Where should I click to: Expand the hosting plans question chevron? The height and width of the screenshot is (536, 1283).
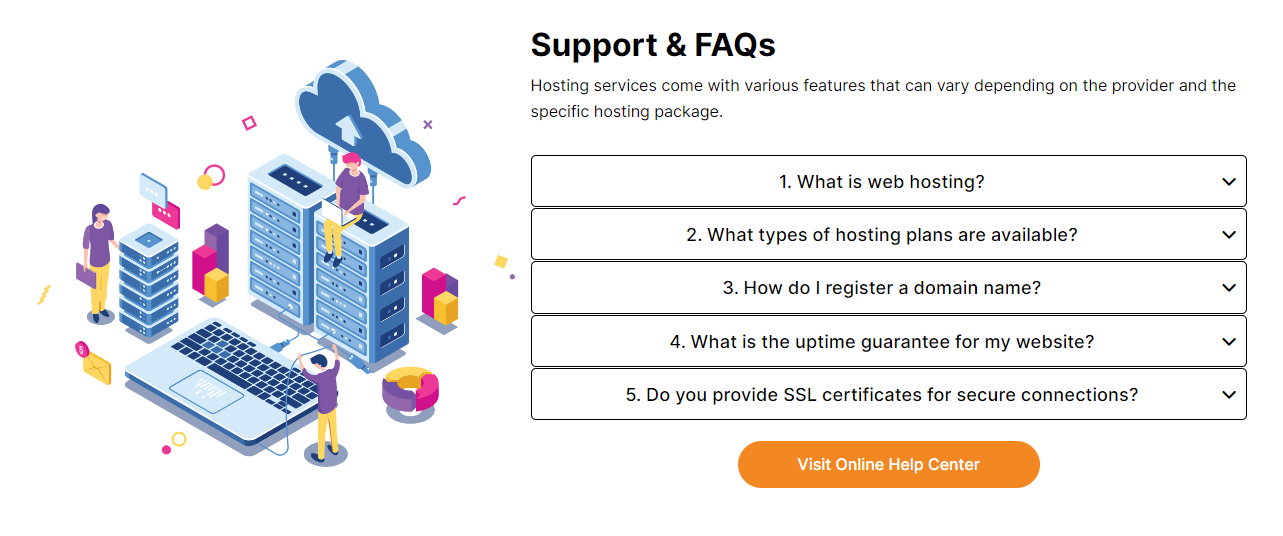(1229, 235)
